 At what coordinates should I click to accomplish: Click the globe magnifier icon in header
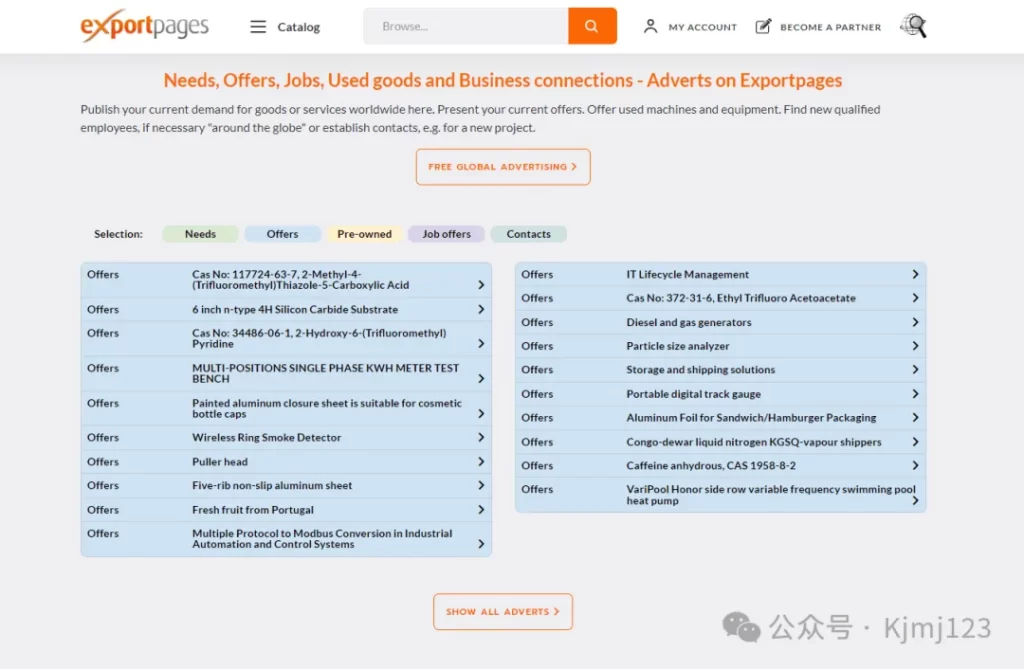(913, 26)
